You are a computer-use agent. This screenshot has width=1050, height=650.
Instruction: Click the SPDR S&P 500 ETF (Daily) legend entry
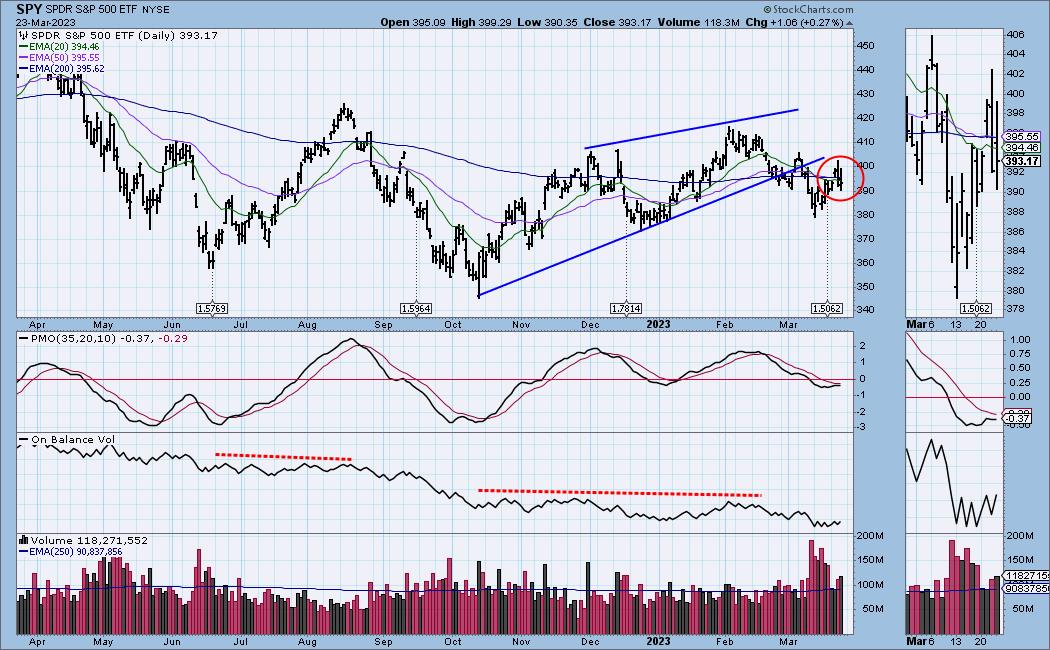[125, 35]
